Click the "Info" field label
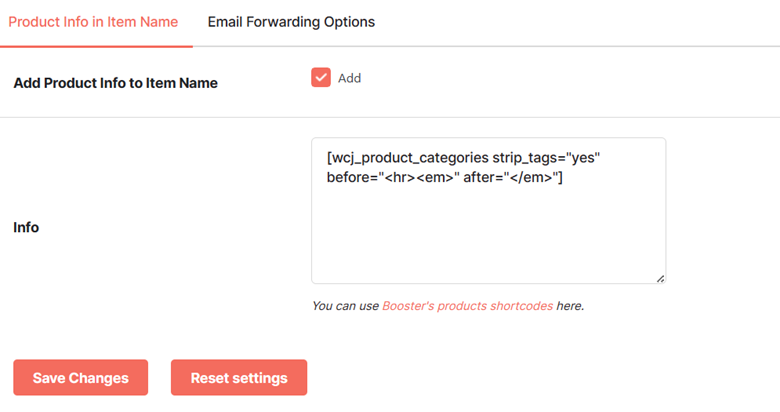Screen dimensions: 780x412 click(x=26, y=227)
